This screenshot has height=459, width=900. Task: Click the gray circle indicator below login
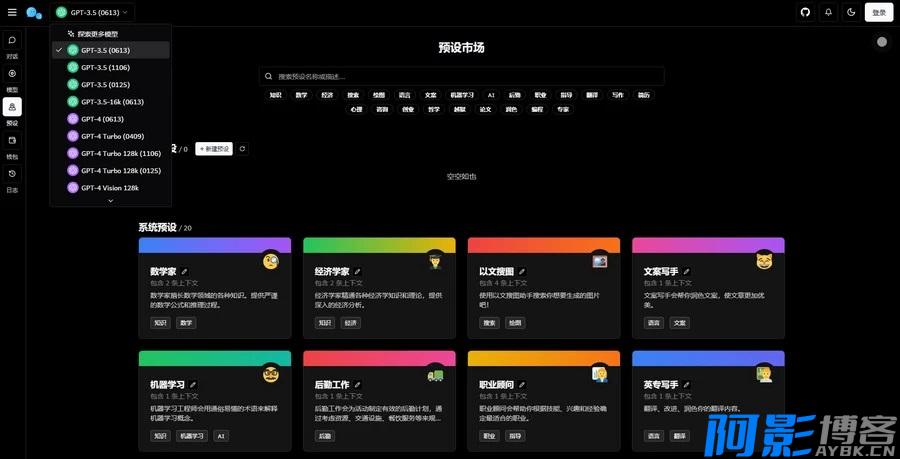[x=882, y=42]
